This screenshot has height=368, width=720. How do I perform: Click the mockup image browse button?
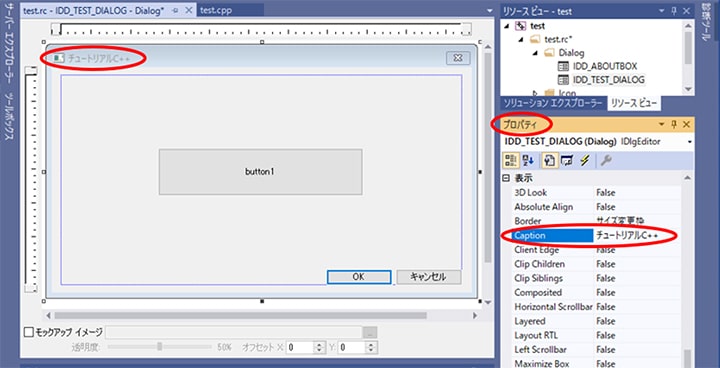pos(370,332)
